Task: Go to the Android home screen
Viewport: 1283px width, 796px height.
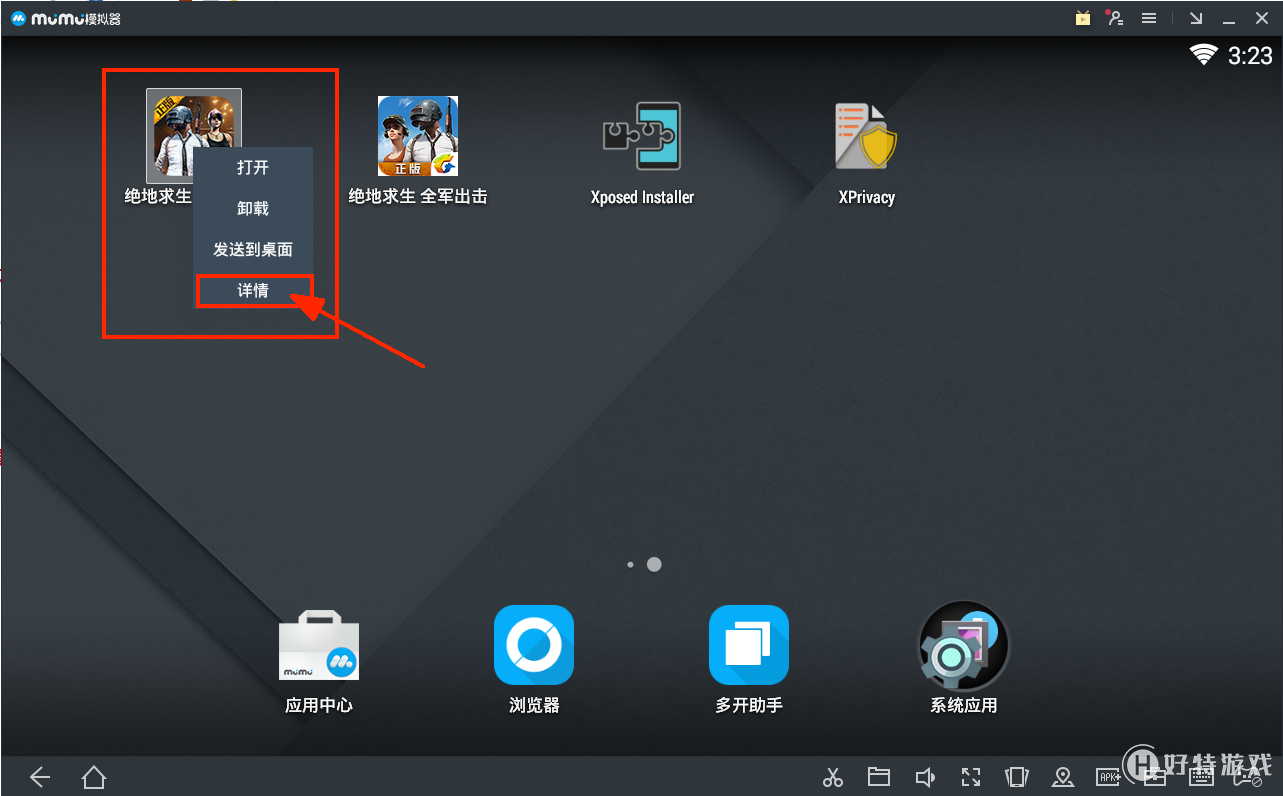Action: point(94,776)
